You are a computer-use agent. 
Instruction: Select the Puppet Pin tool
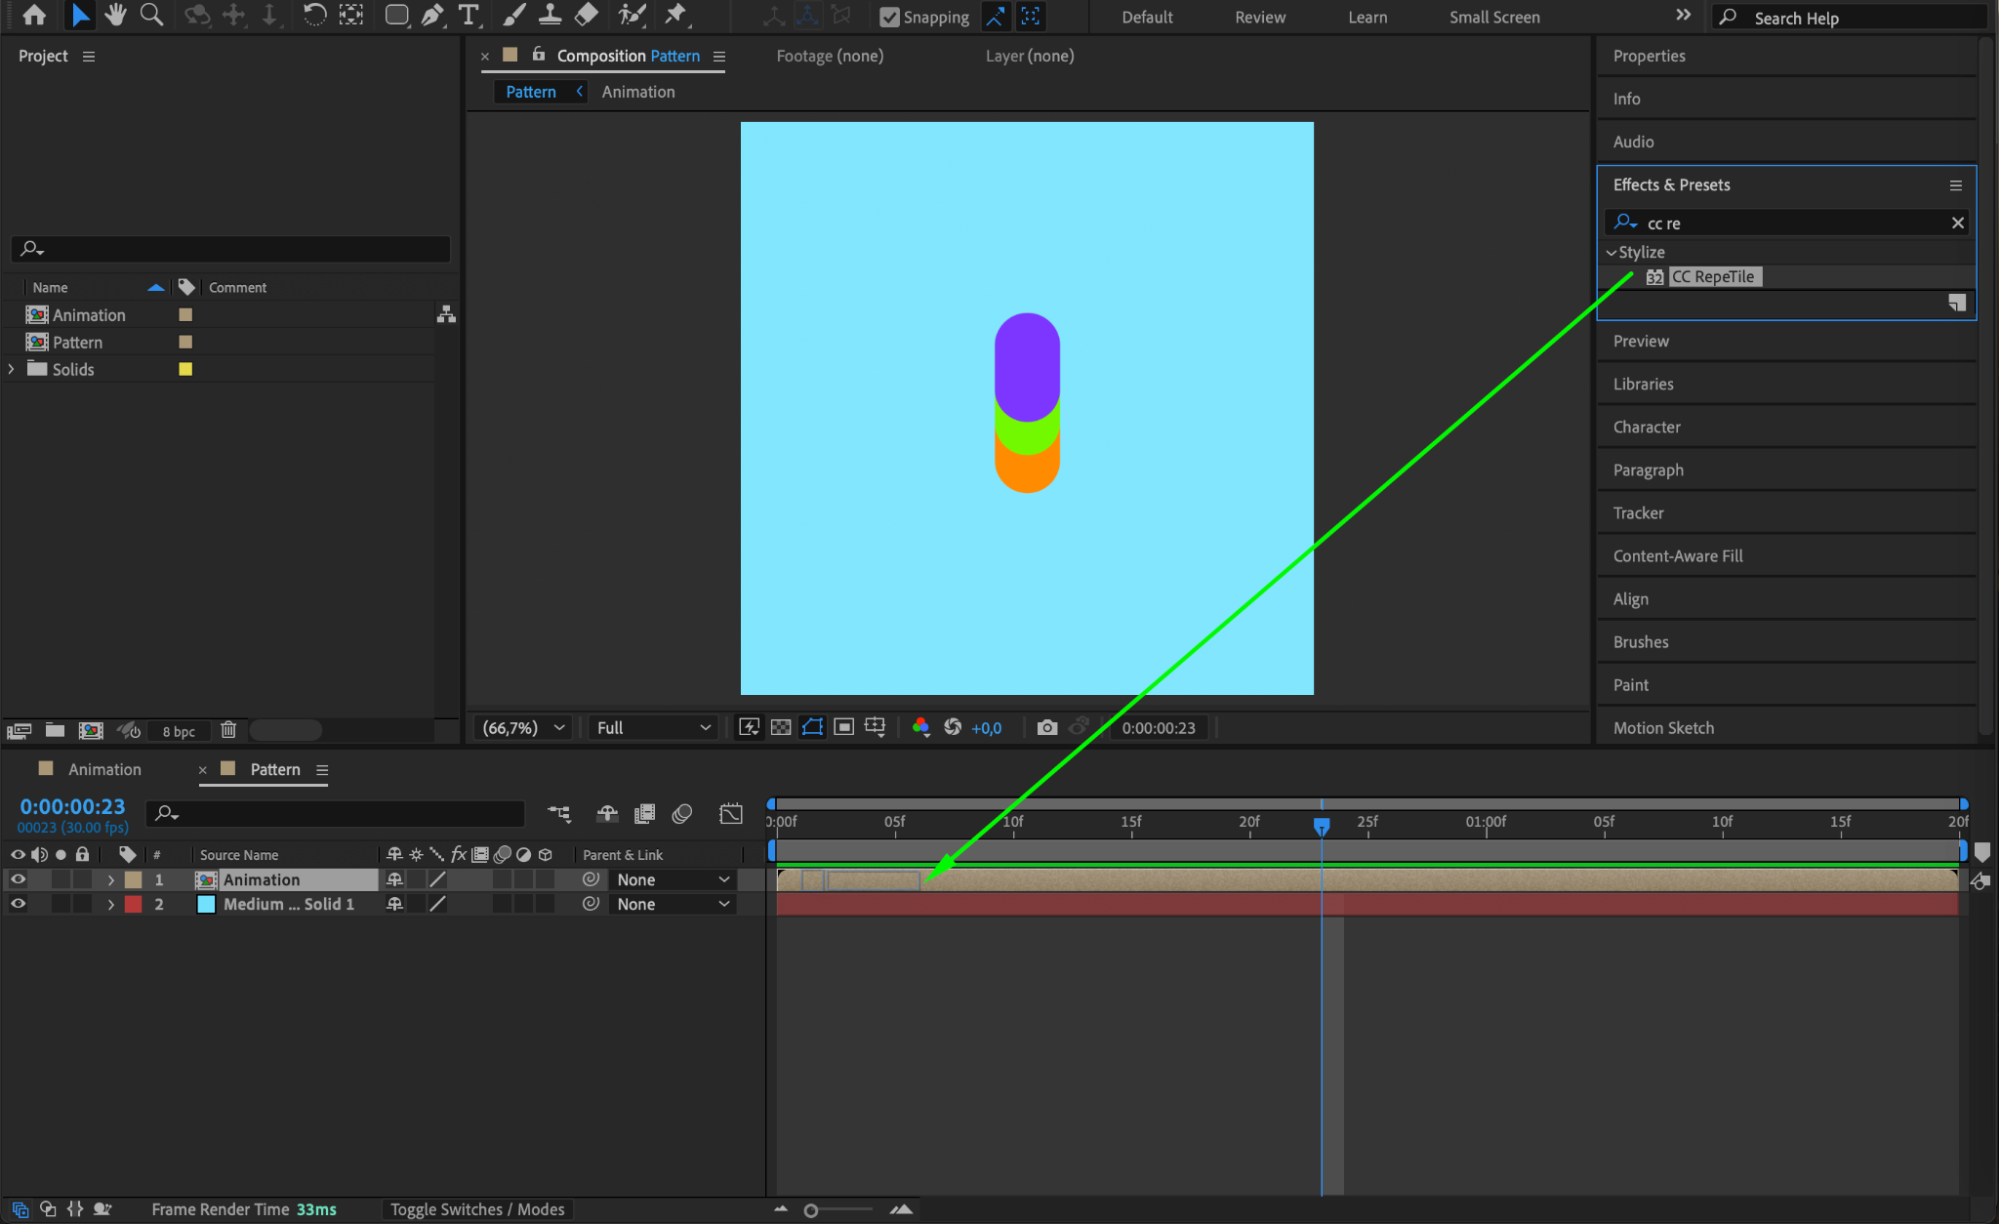pyautogui.click(x=676, y=15)
